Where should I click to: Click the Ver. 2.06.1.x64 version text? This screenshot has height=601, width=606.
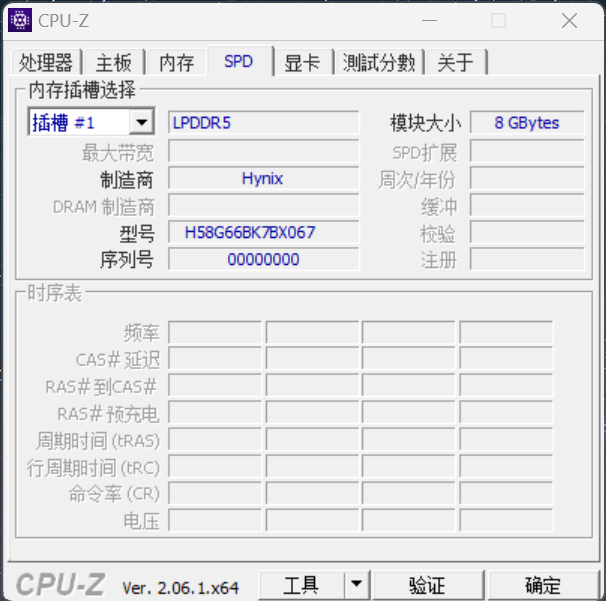pos(180,588)
